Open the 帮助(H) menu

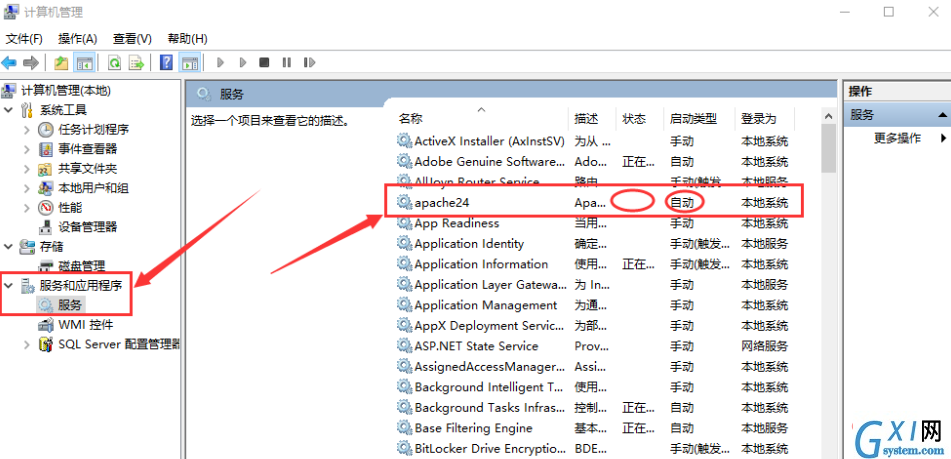click(187, 39)
